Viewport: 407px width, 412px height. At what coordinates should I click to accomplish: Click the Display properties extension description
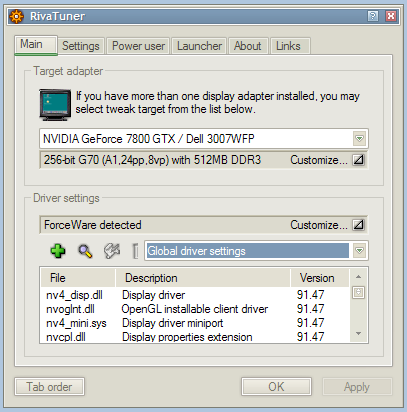[x=187, y=337]
